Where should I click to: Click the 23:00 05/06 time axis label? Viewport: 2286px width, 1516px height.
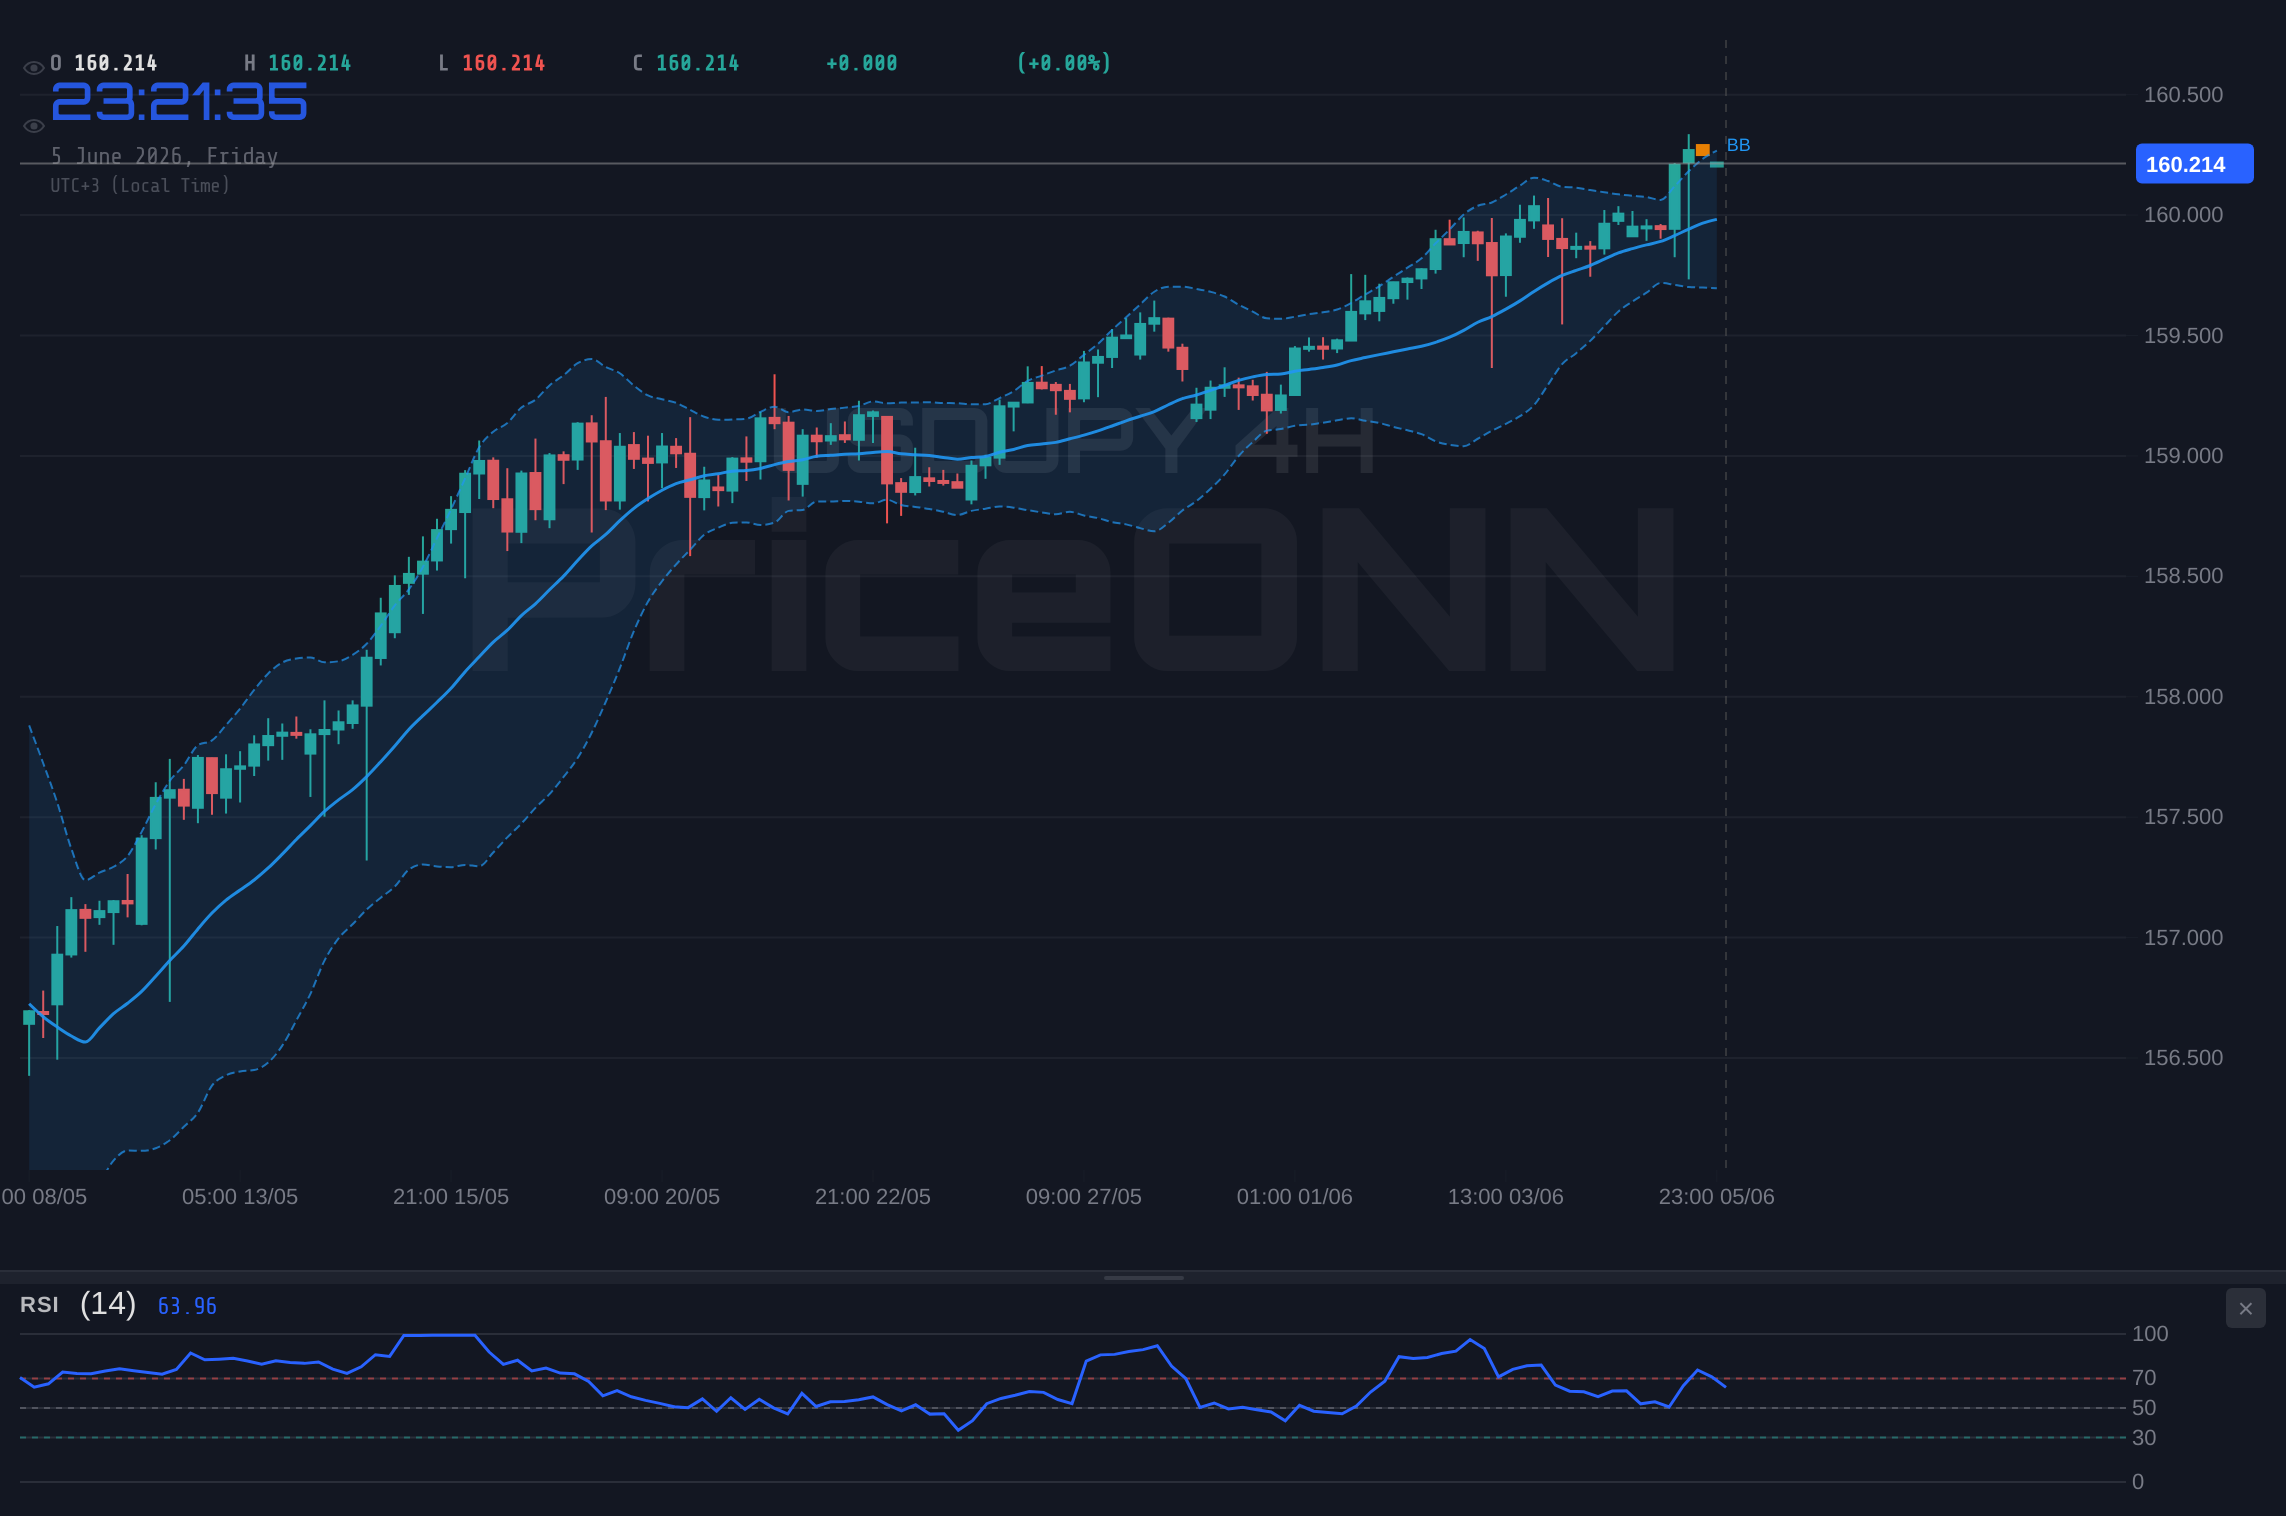click(1716, 1196)
